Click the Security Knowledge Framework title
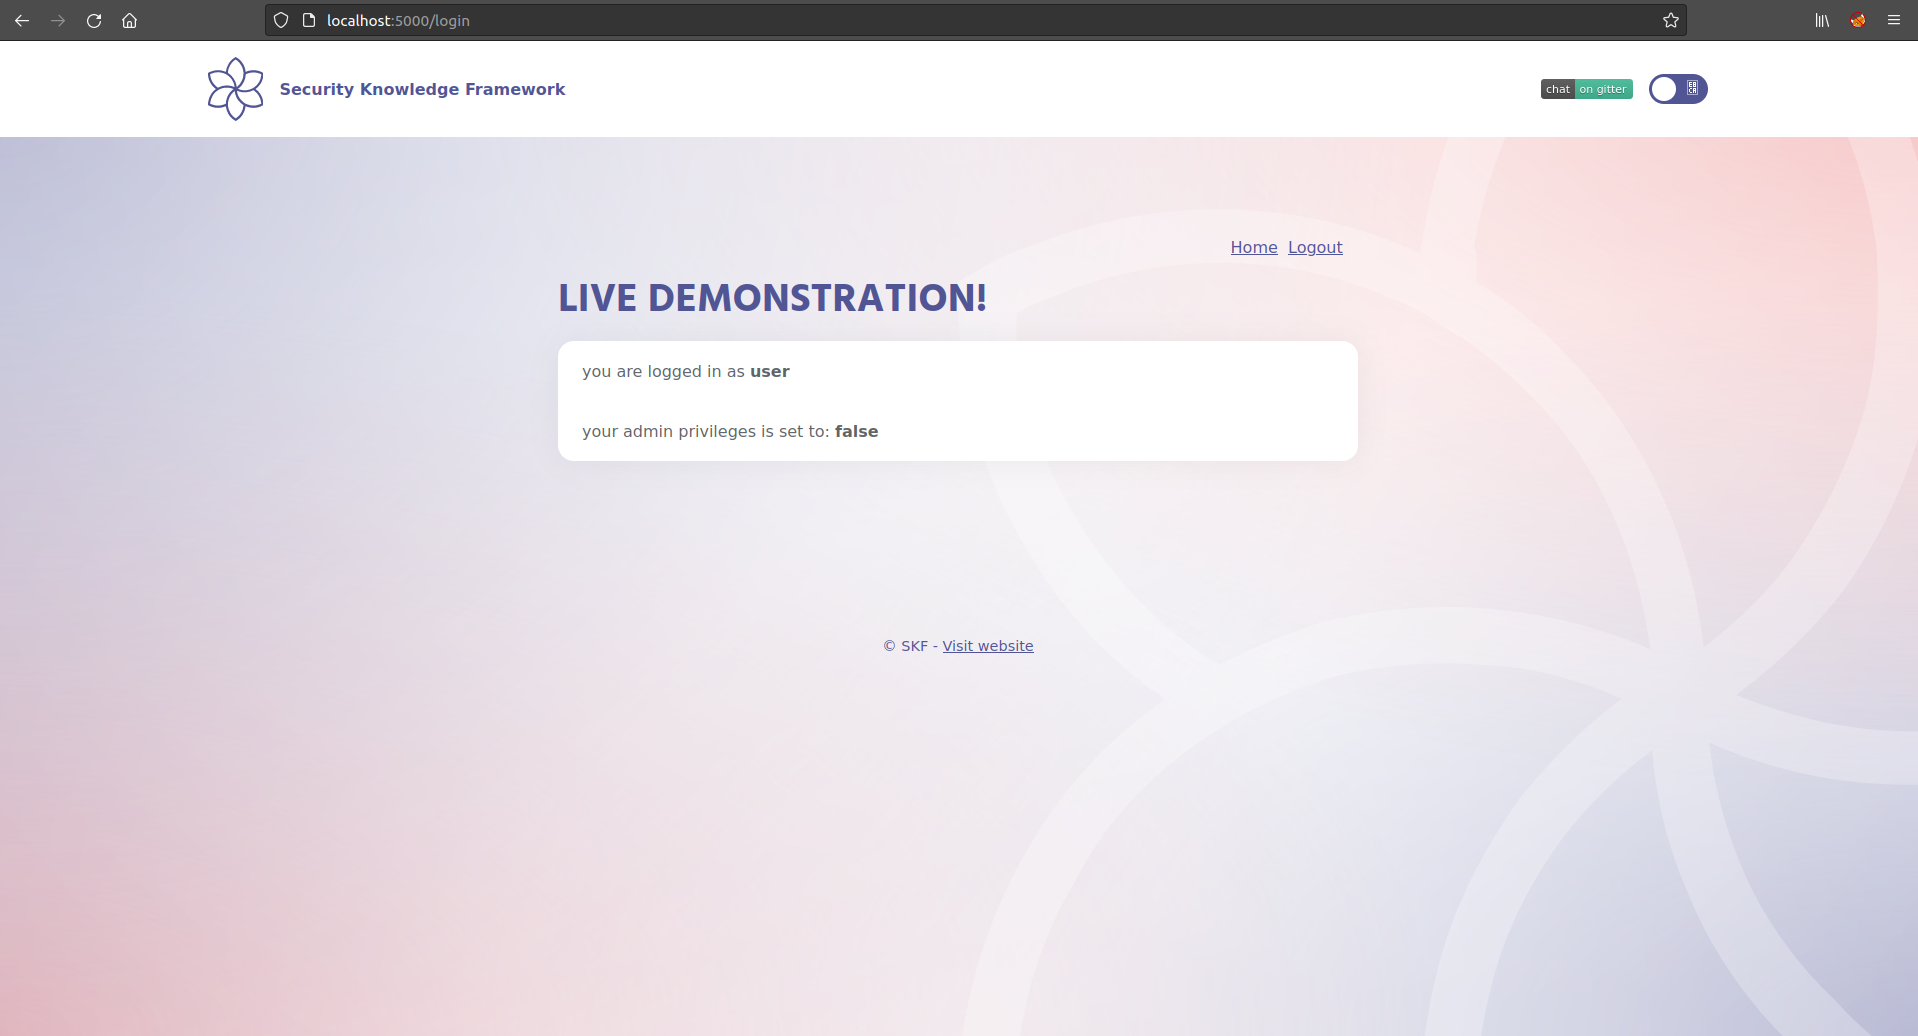Image resolution: width=1918 pixels, height=1036 pixels. (x=422, y=89)
